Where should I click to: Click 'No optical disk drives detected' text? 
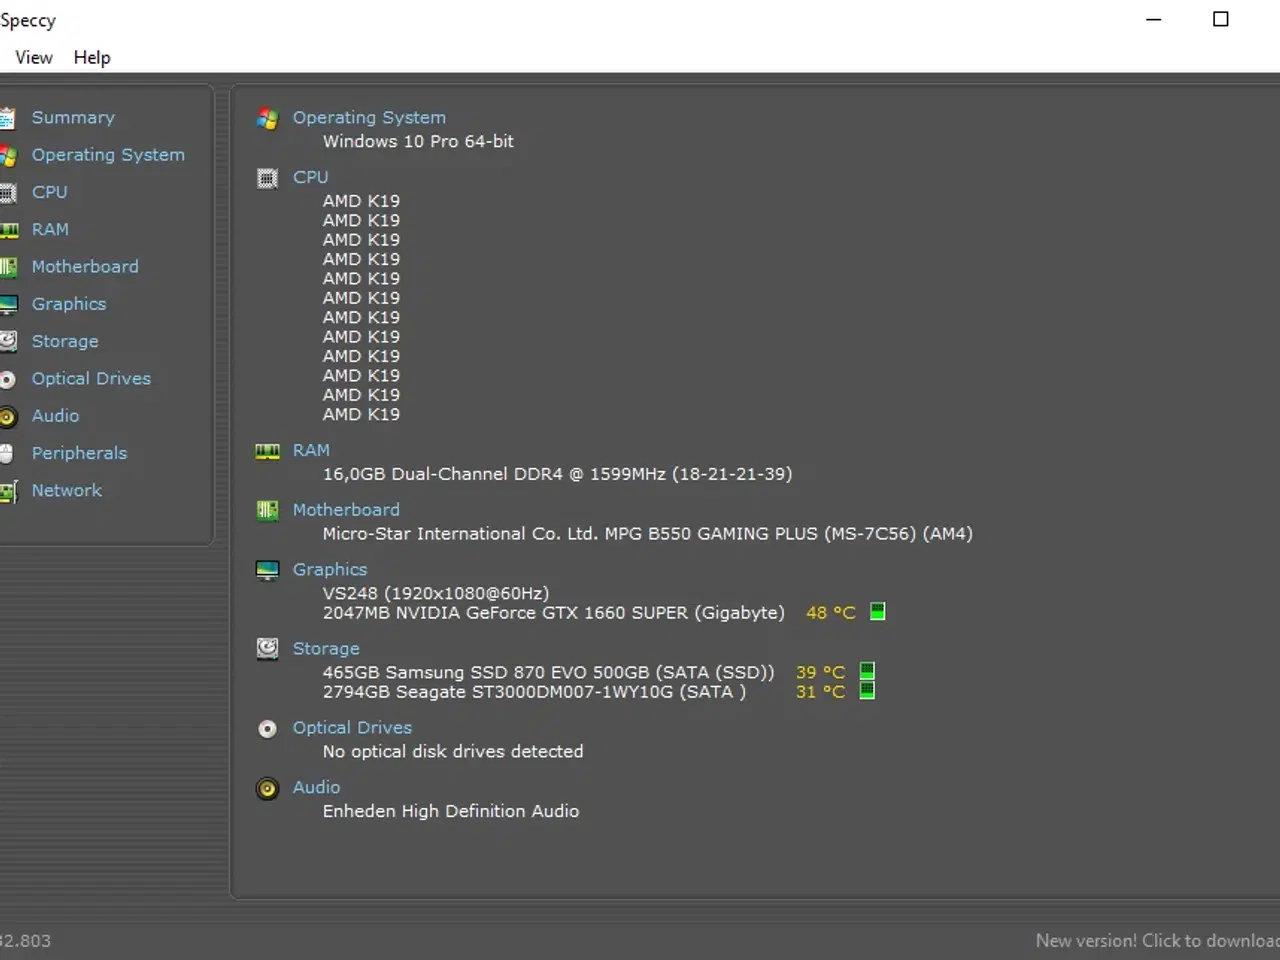[x=453, y=752]
